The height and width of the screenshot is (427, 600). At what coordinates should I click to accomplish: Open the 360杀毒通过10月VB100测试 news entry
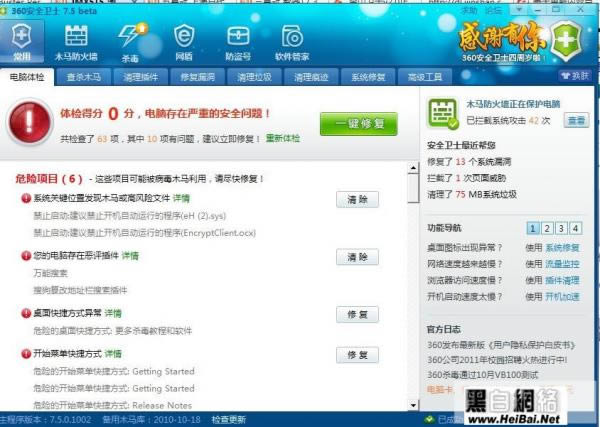[483, 375]
